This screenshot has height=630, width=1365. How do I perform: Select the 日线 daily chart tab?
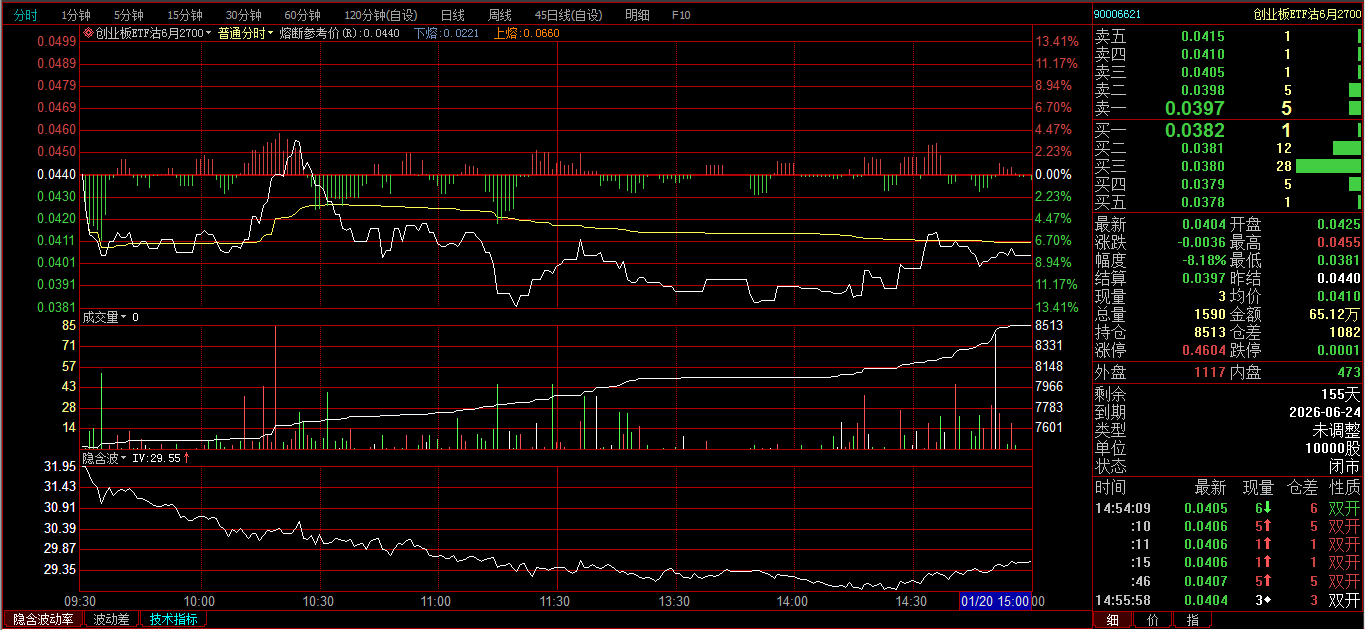[453, 15]
